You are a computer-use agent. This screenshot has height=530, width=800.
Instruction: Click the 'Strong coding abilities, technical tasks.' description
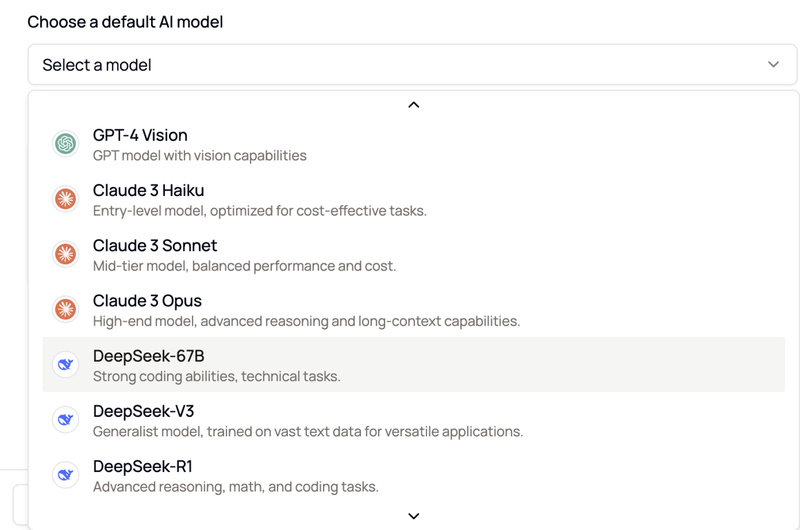click(216, 377)
